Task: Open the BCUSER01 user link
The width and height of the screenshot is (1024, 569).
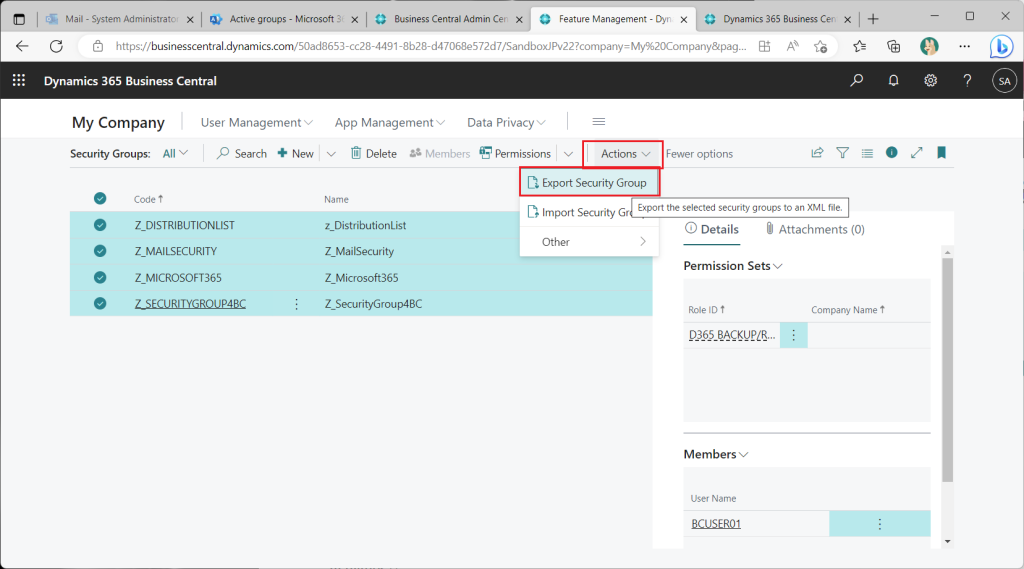Action: (x=716, y=524)
